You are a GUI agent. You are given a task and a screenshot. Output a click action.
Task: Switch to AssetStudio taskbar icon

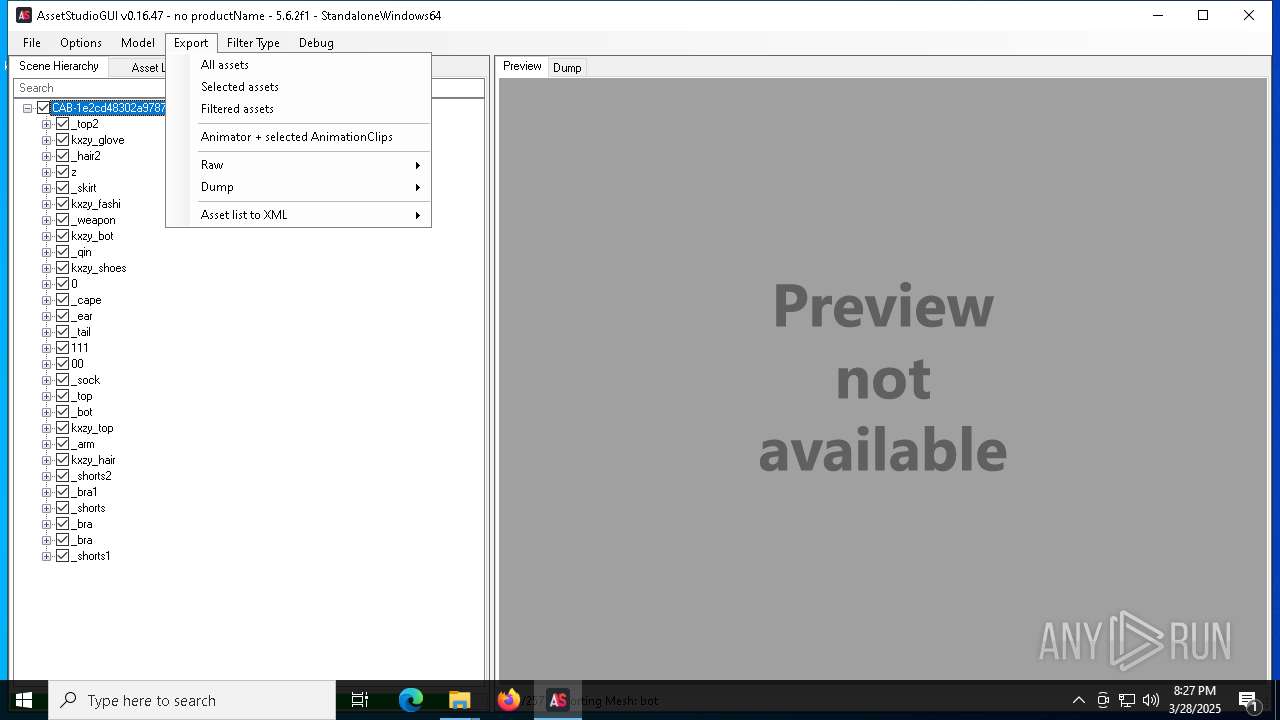pyautogui.click(x=558, y=700)
